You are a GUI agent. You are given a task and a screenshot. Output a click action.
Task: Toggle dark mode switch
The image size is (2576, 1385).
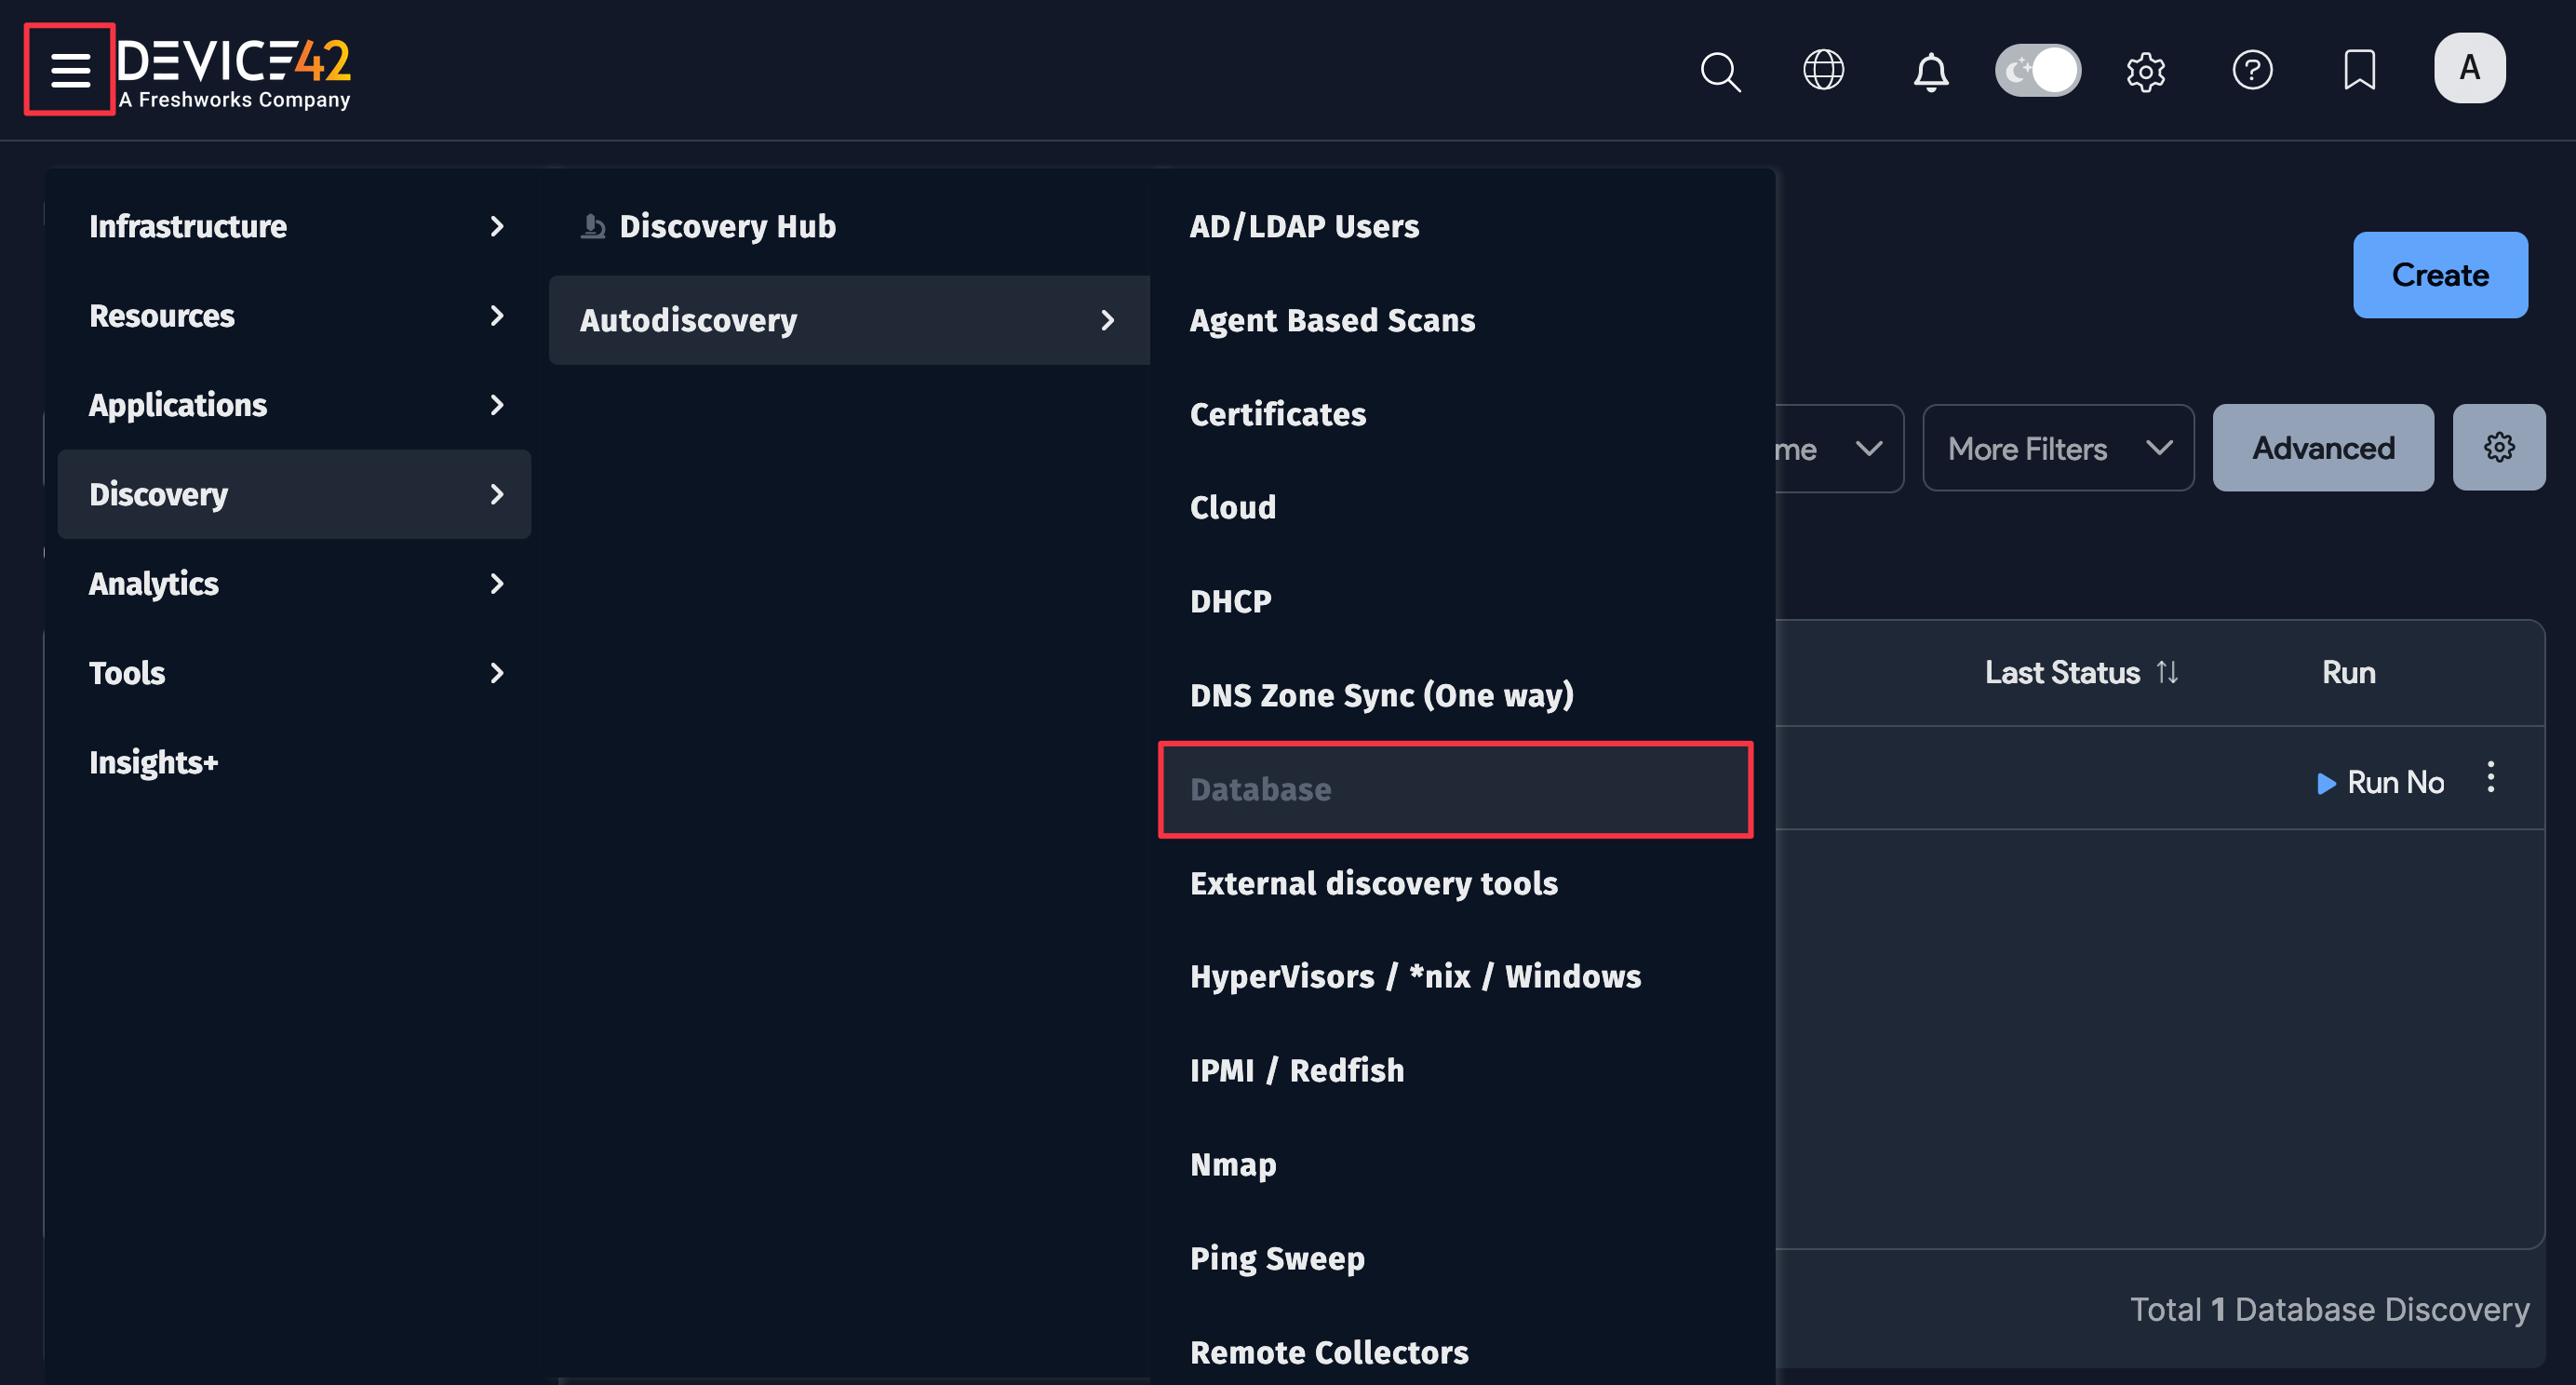pyautogui.click(x=2037, y=70)
